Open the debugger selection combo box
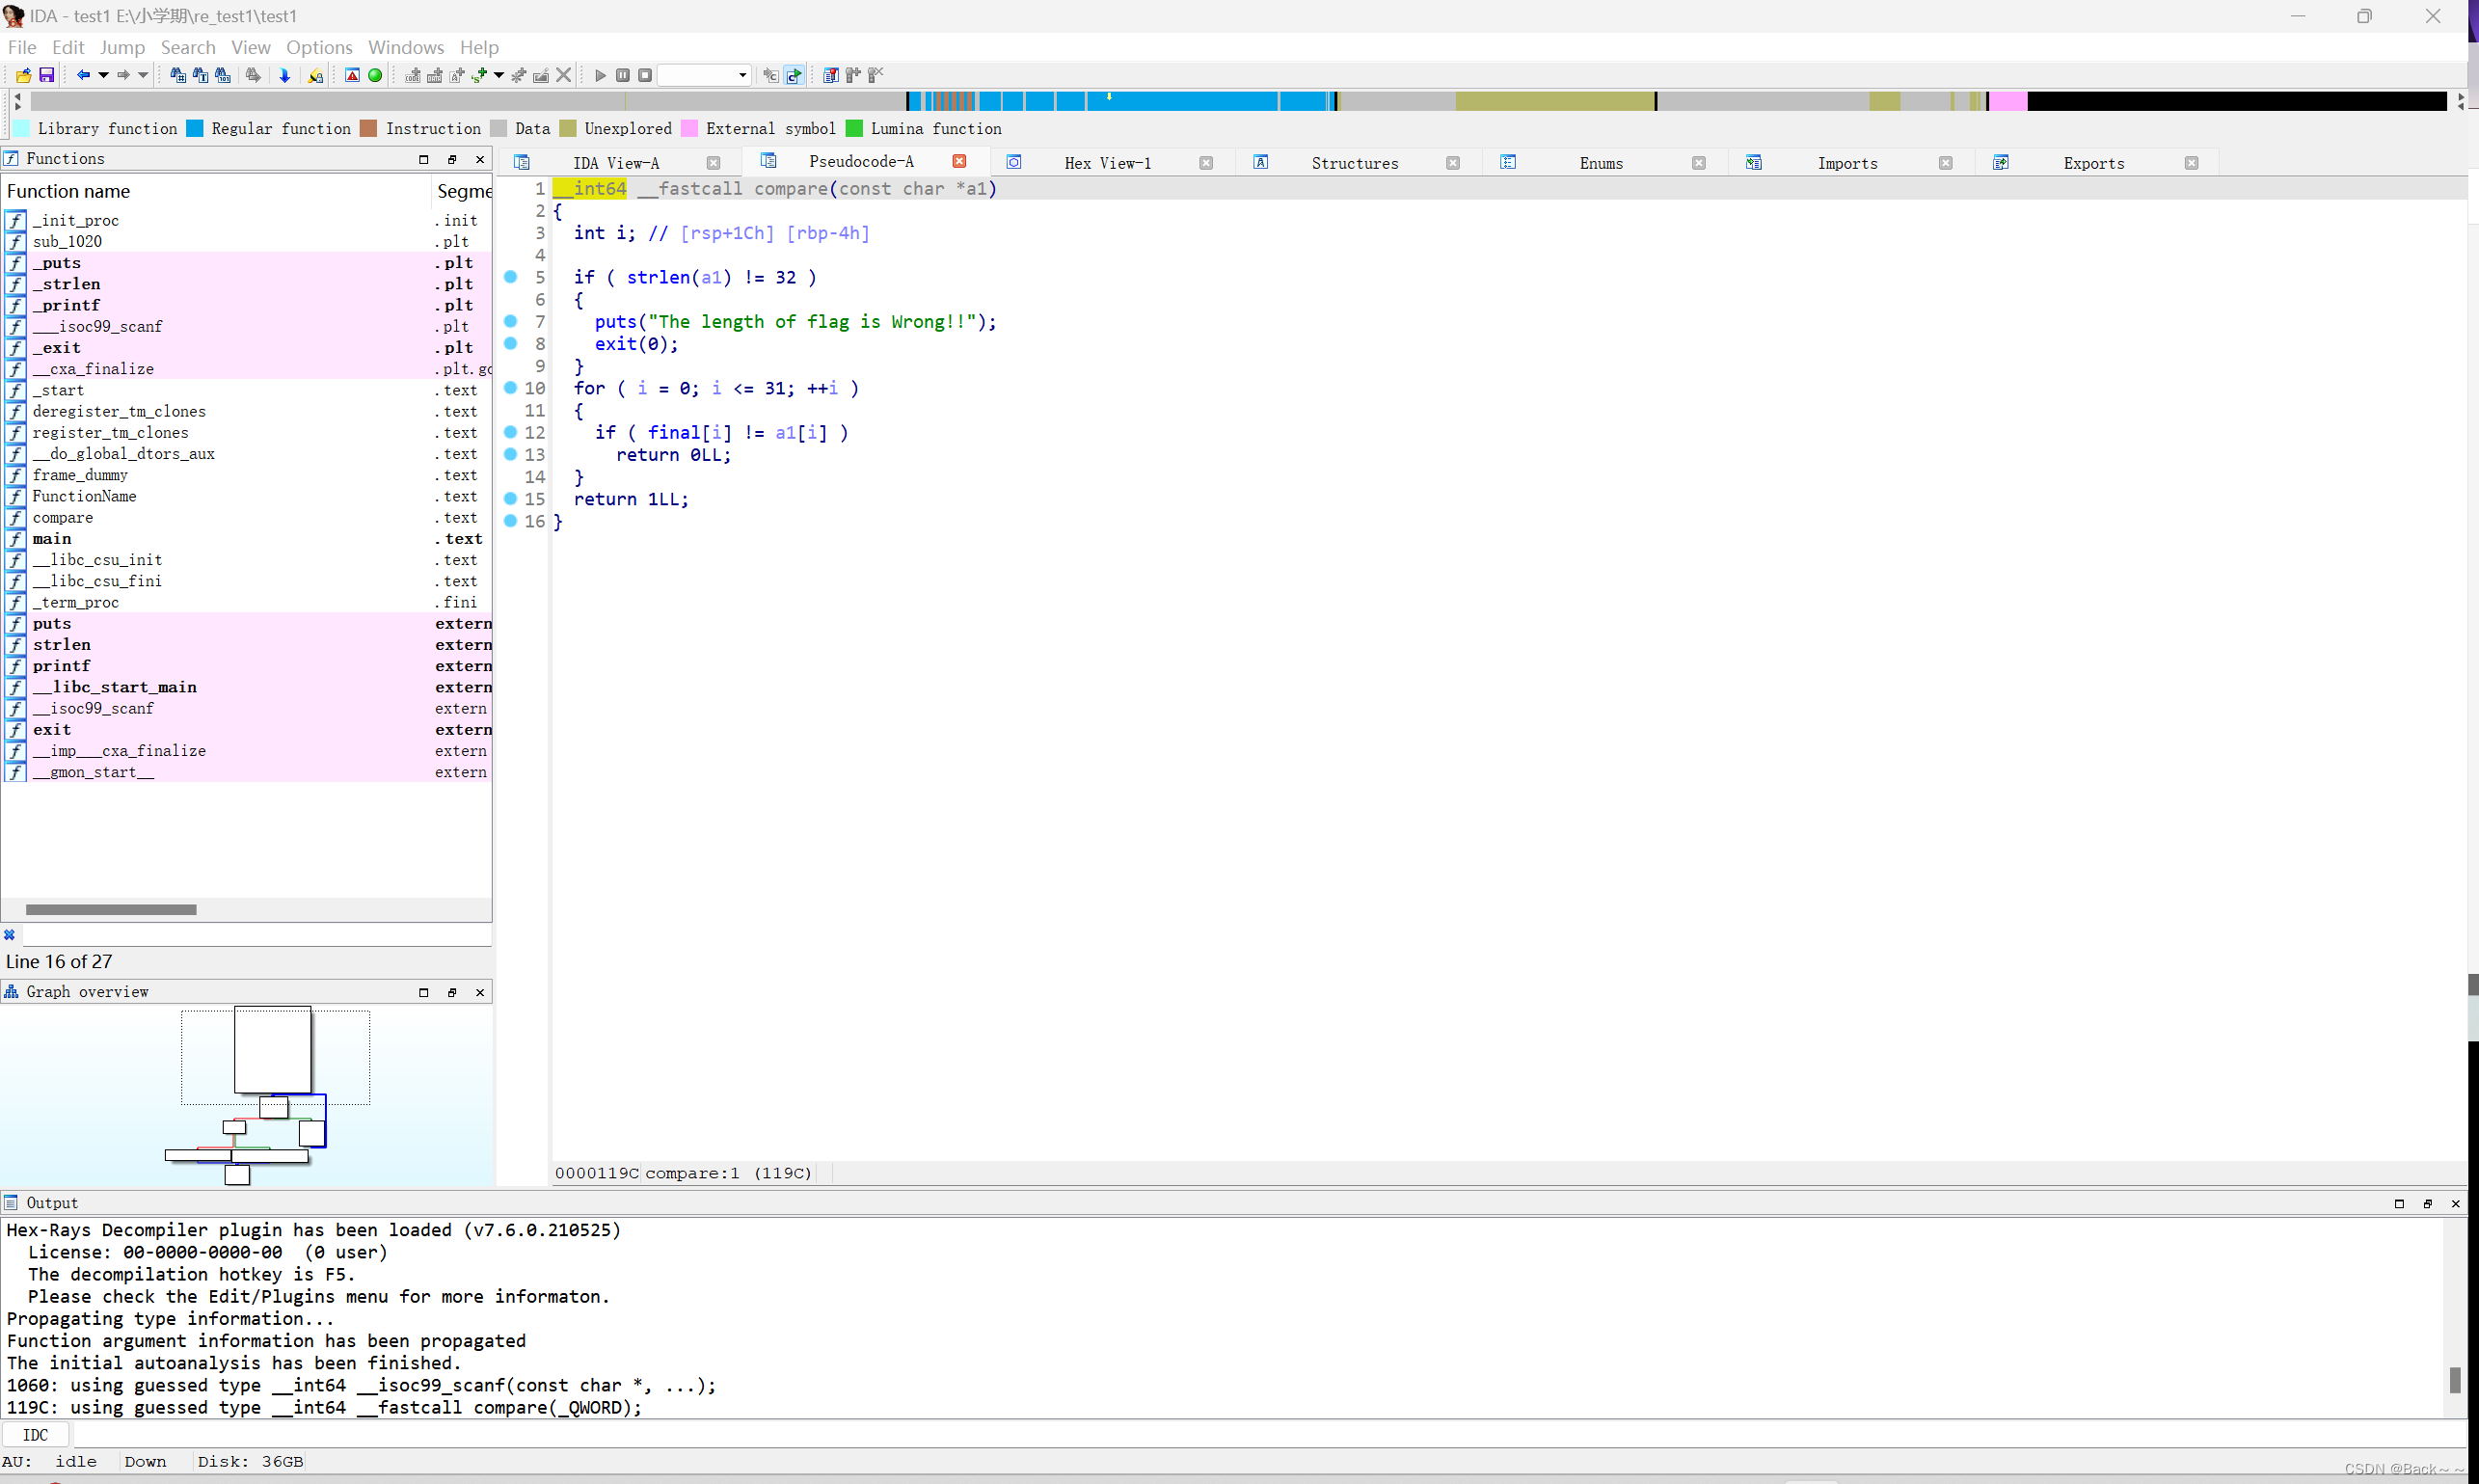 point(704,75)
